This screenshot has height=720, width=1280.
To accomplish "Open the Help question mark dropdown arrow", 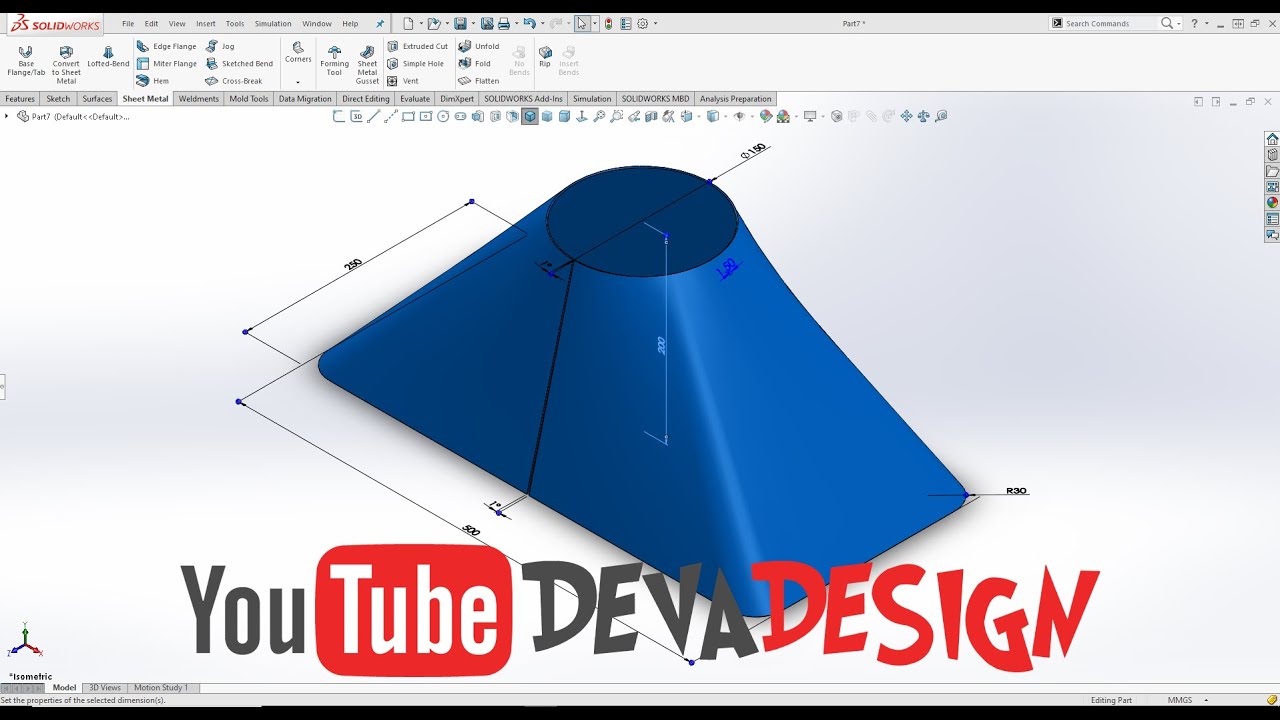I will pos(1206,23).
